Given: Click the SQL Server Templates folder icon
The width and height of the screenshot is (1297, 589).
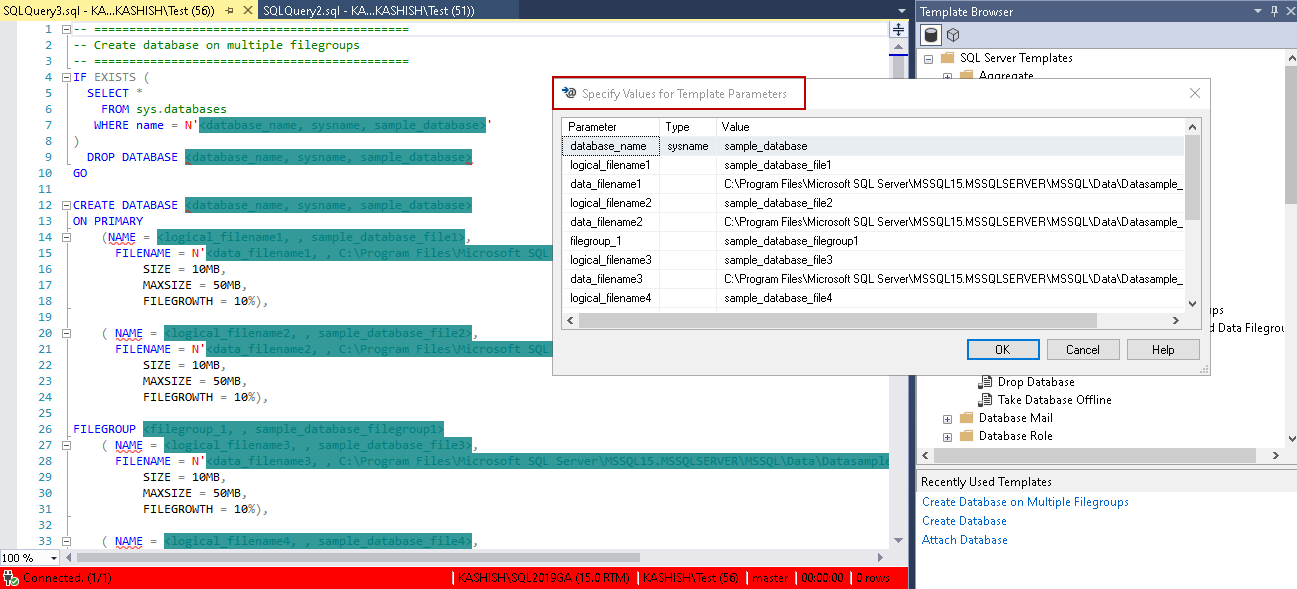Looking at the screenshot, I should point(947,58).
